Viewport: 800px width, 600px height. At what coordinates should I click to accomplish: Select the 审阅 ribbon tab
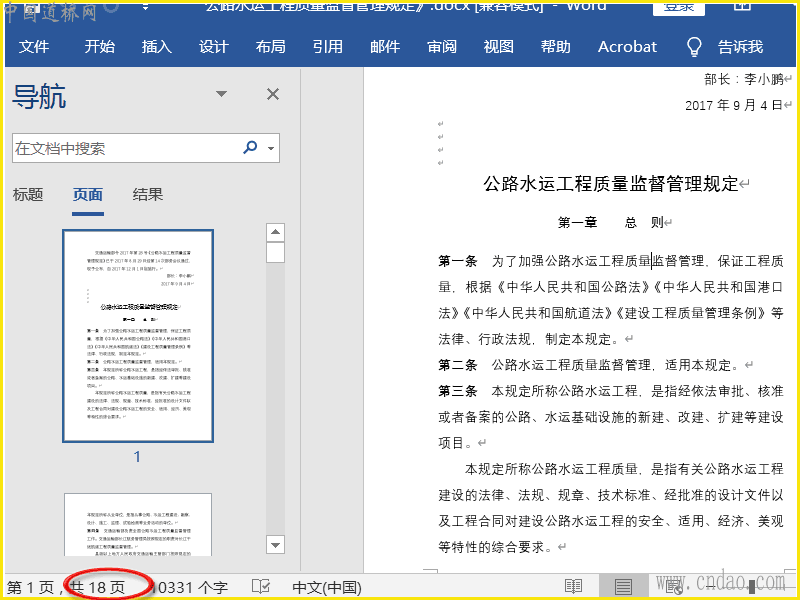pos(442,47)
